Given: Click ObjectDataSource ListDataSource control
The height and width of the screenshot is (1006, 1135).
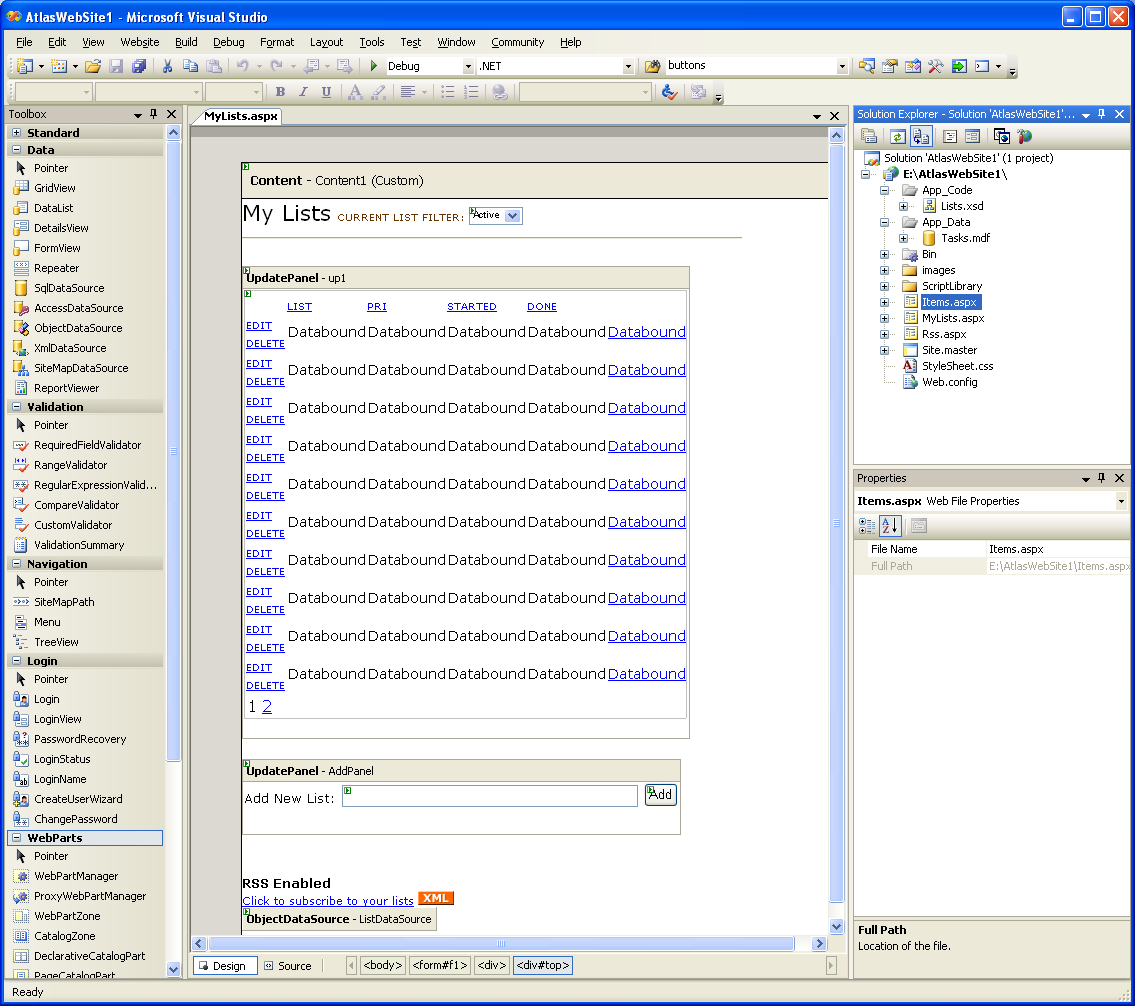Looking at the screenshot, I should coord(339,919).
